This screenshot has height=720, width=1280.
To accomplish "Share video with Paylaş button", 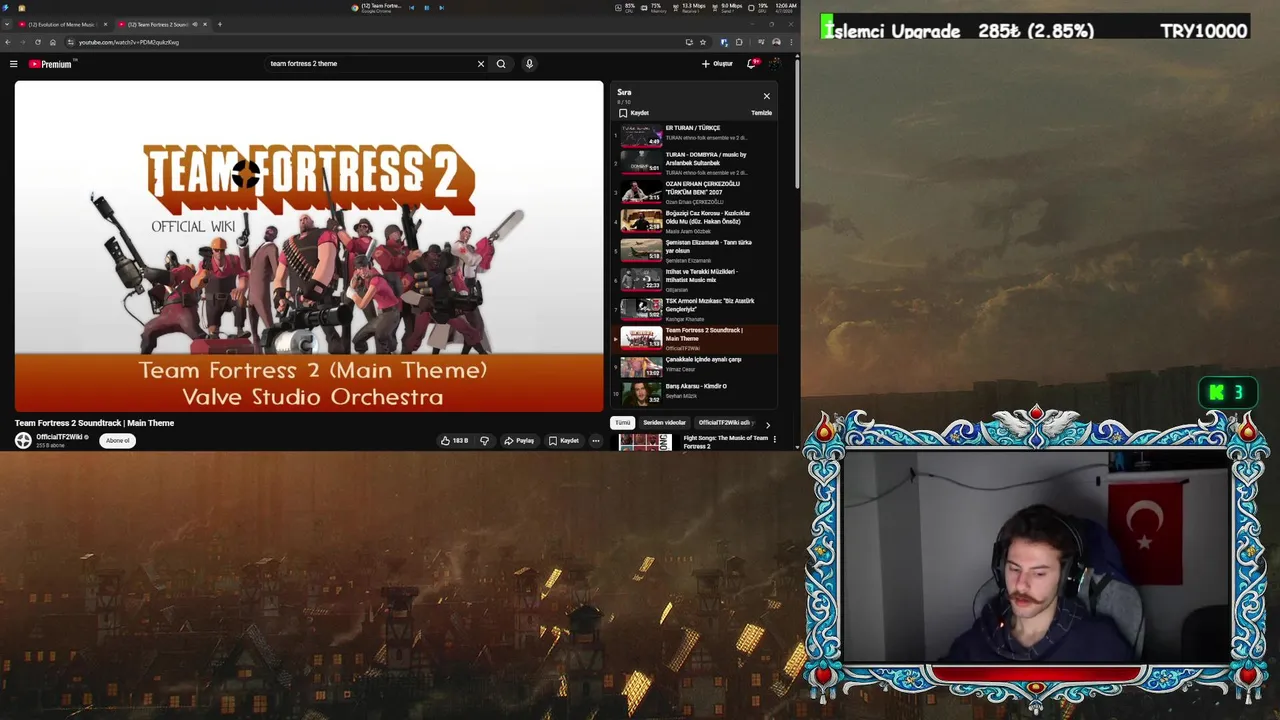I will pos(519,440).
